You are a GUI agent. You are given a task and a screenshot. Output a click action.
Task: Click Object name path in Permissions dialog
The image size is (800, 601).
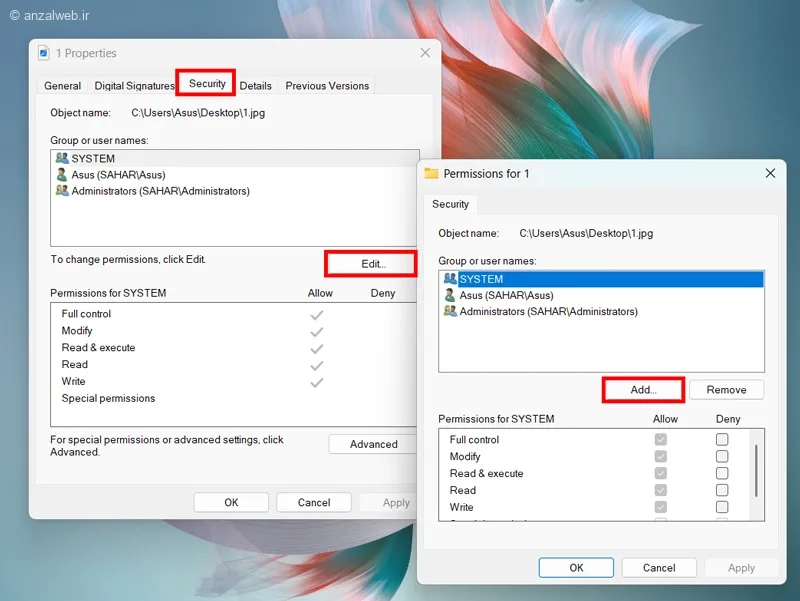586,233
